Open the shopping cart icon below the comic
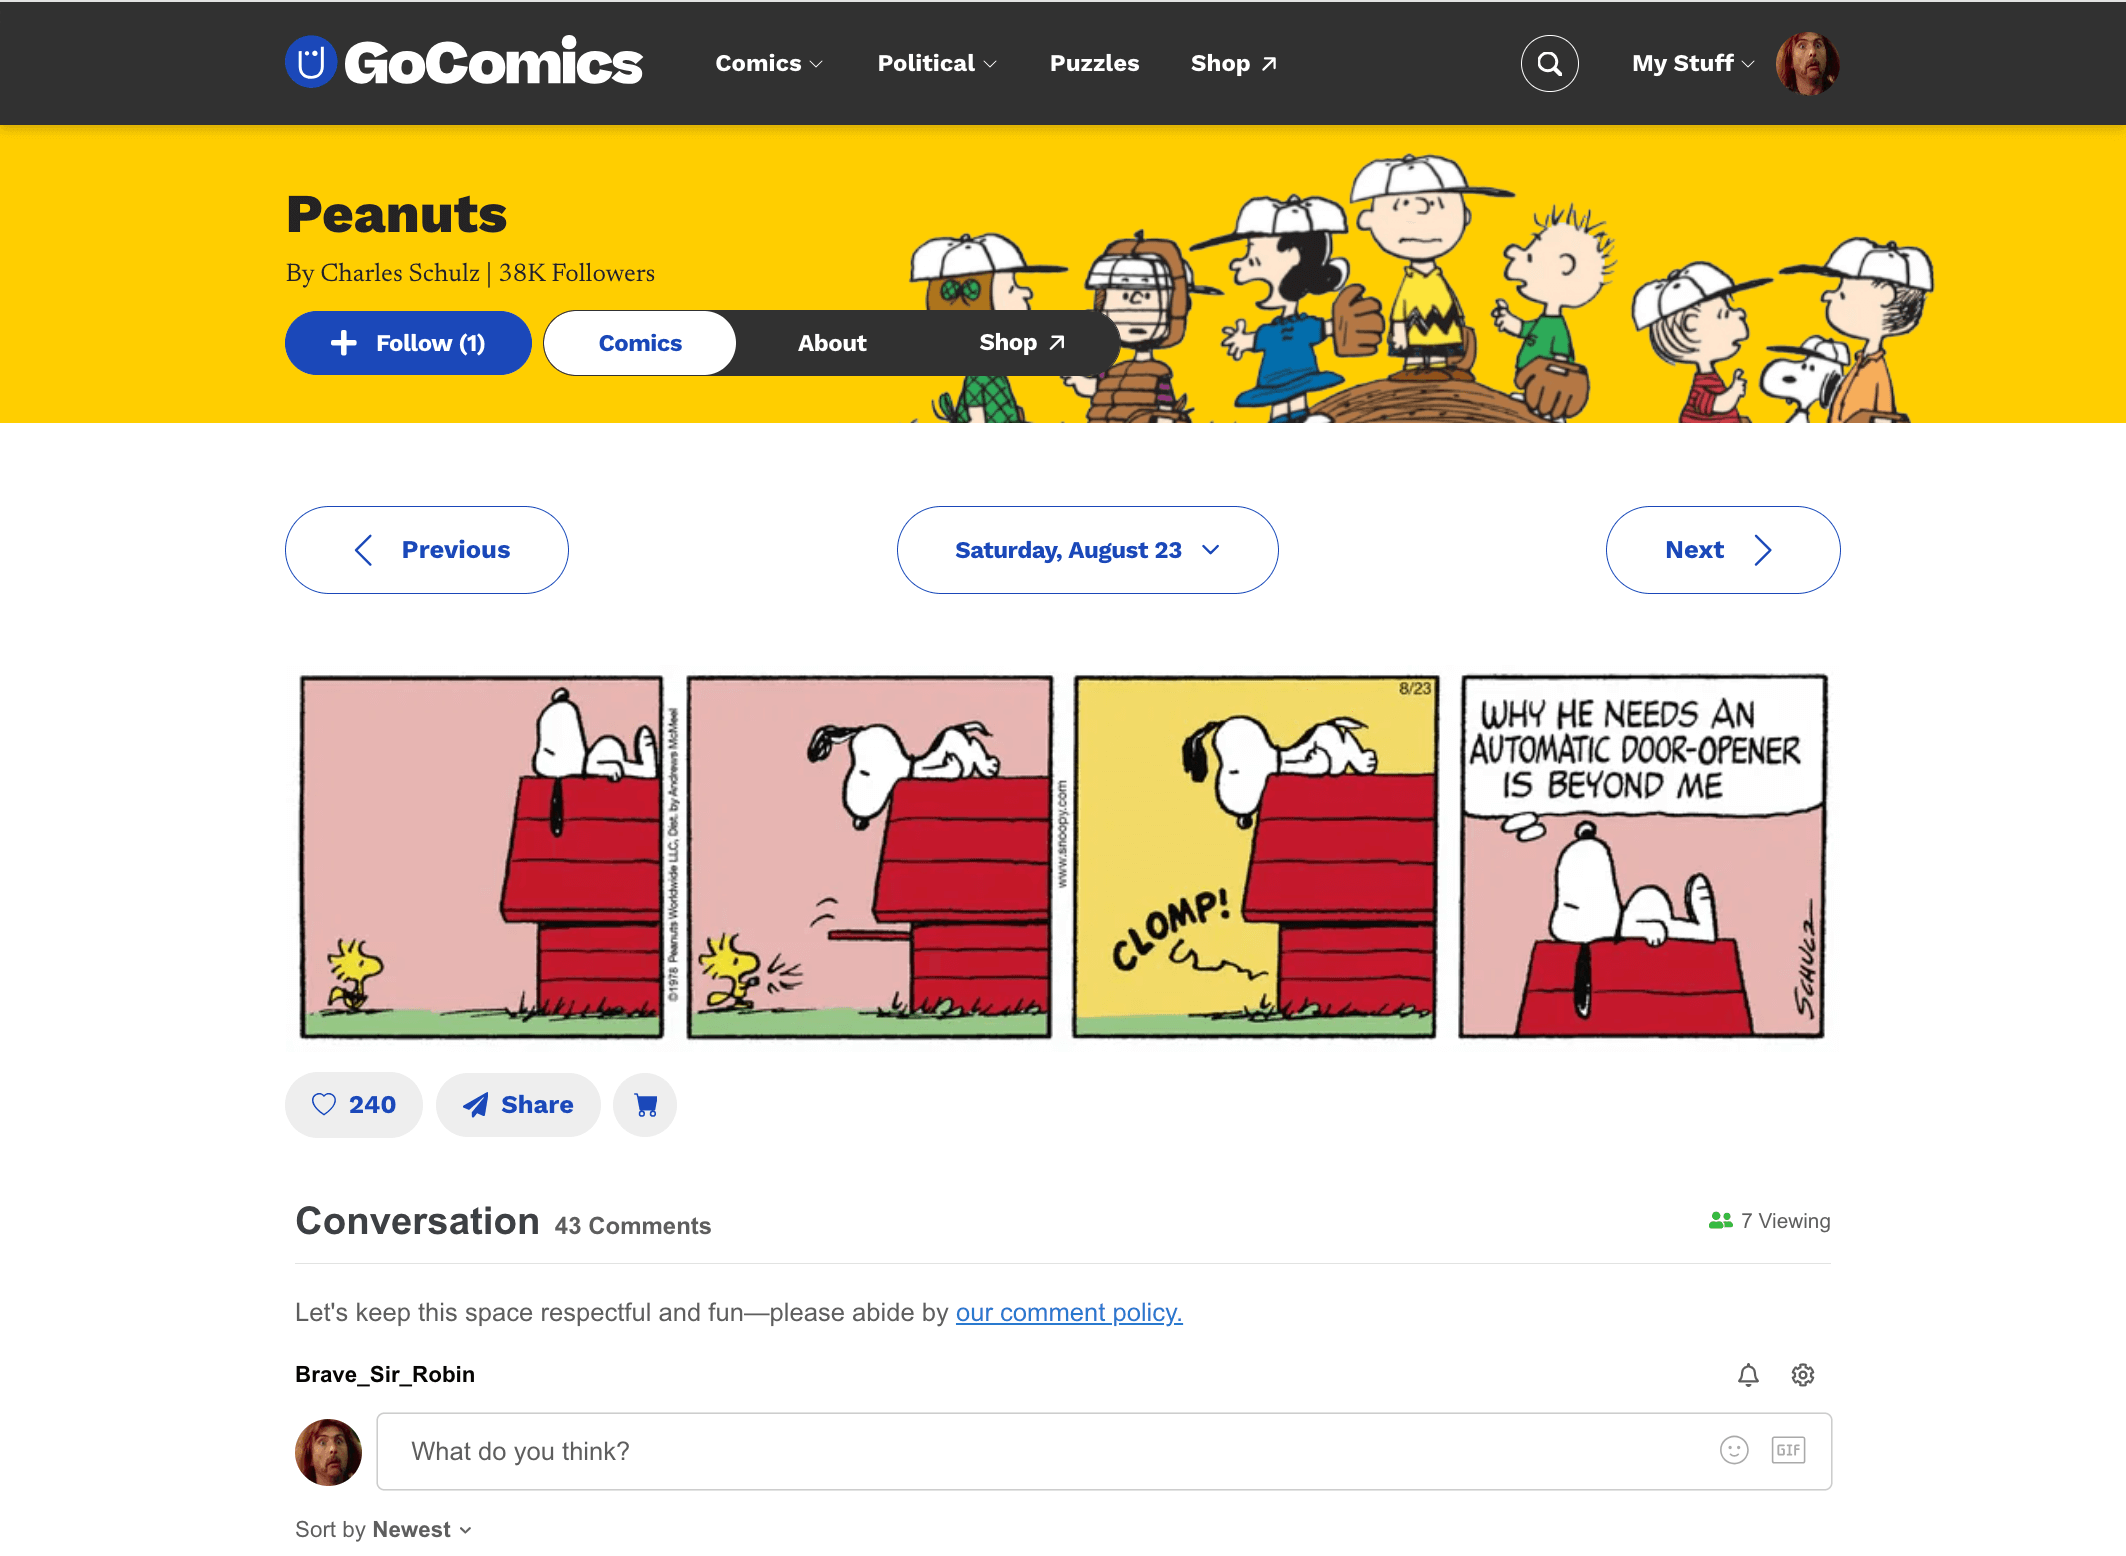Image resolution: width=2126 pixels, height=1556 pixels. [x=645, y=1105]
